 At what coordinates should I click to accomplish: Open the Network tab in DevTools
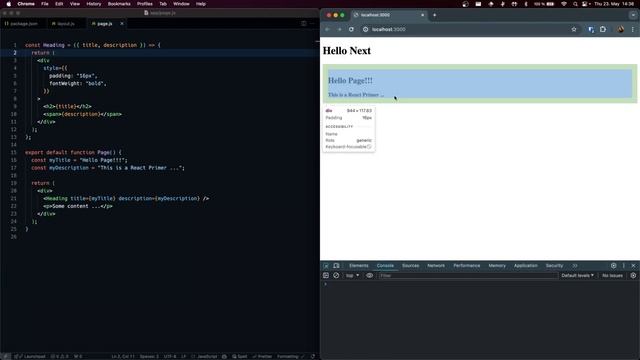(436, 266)
